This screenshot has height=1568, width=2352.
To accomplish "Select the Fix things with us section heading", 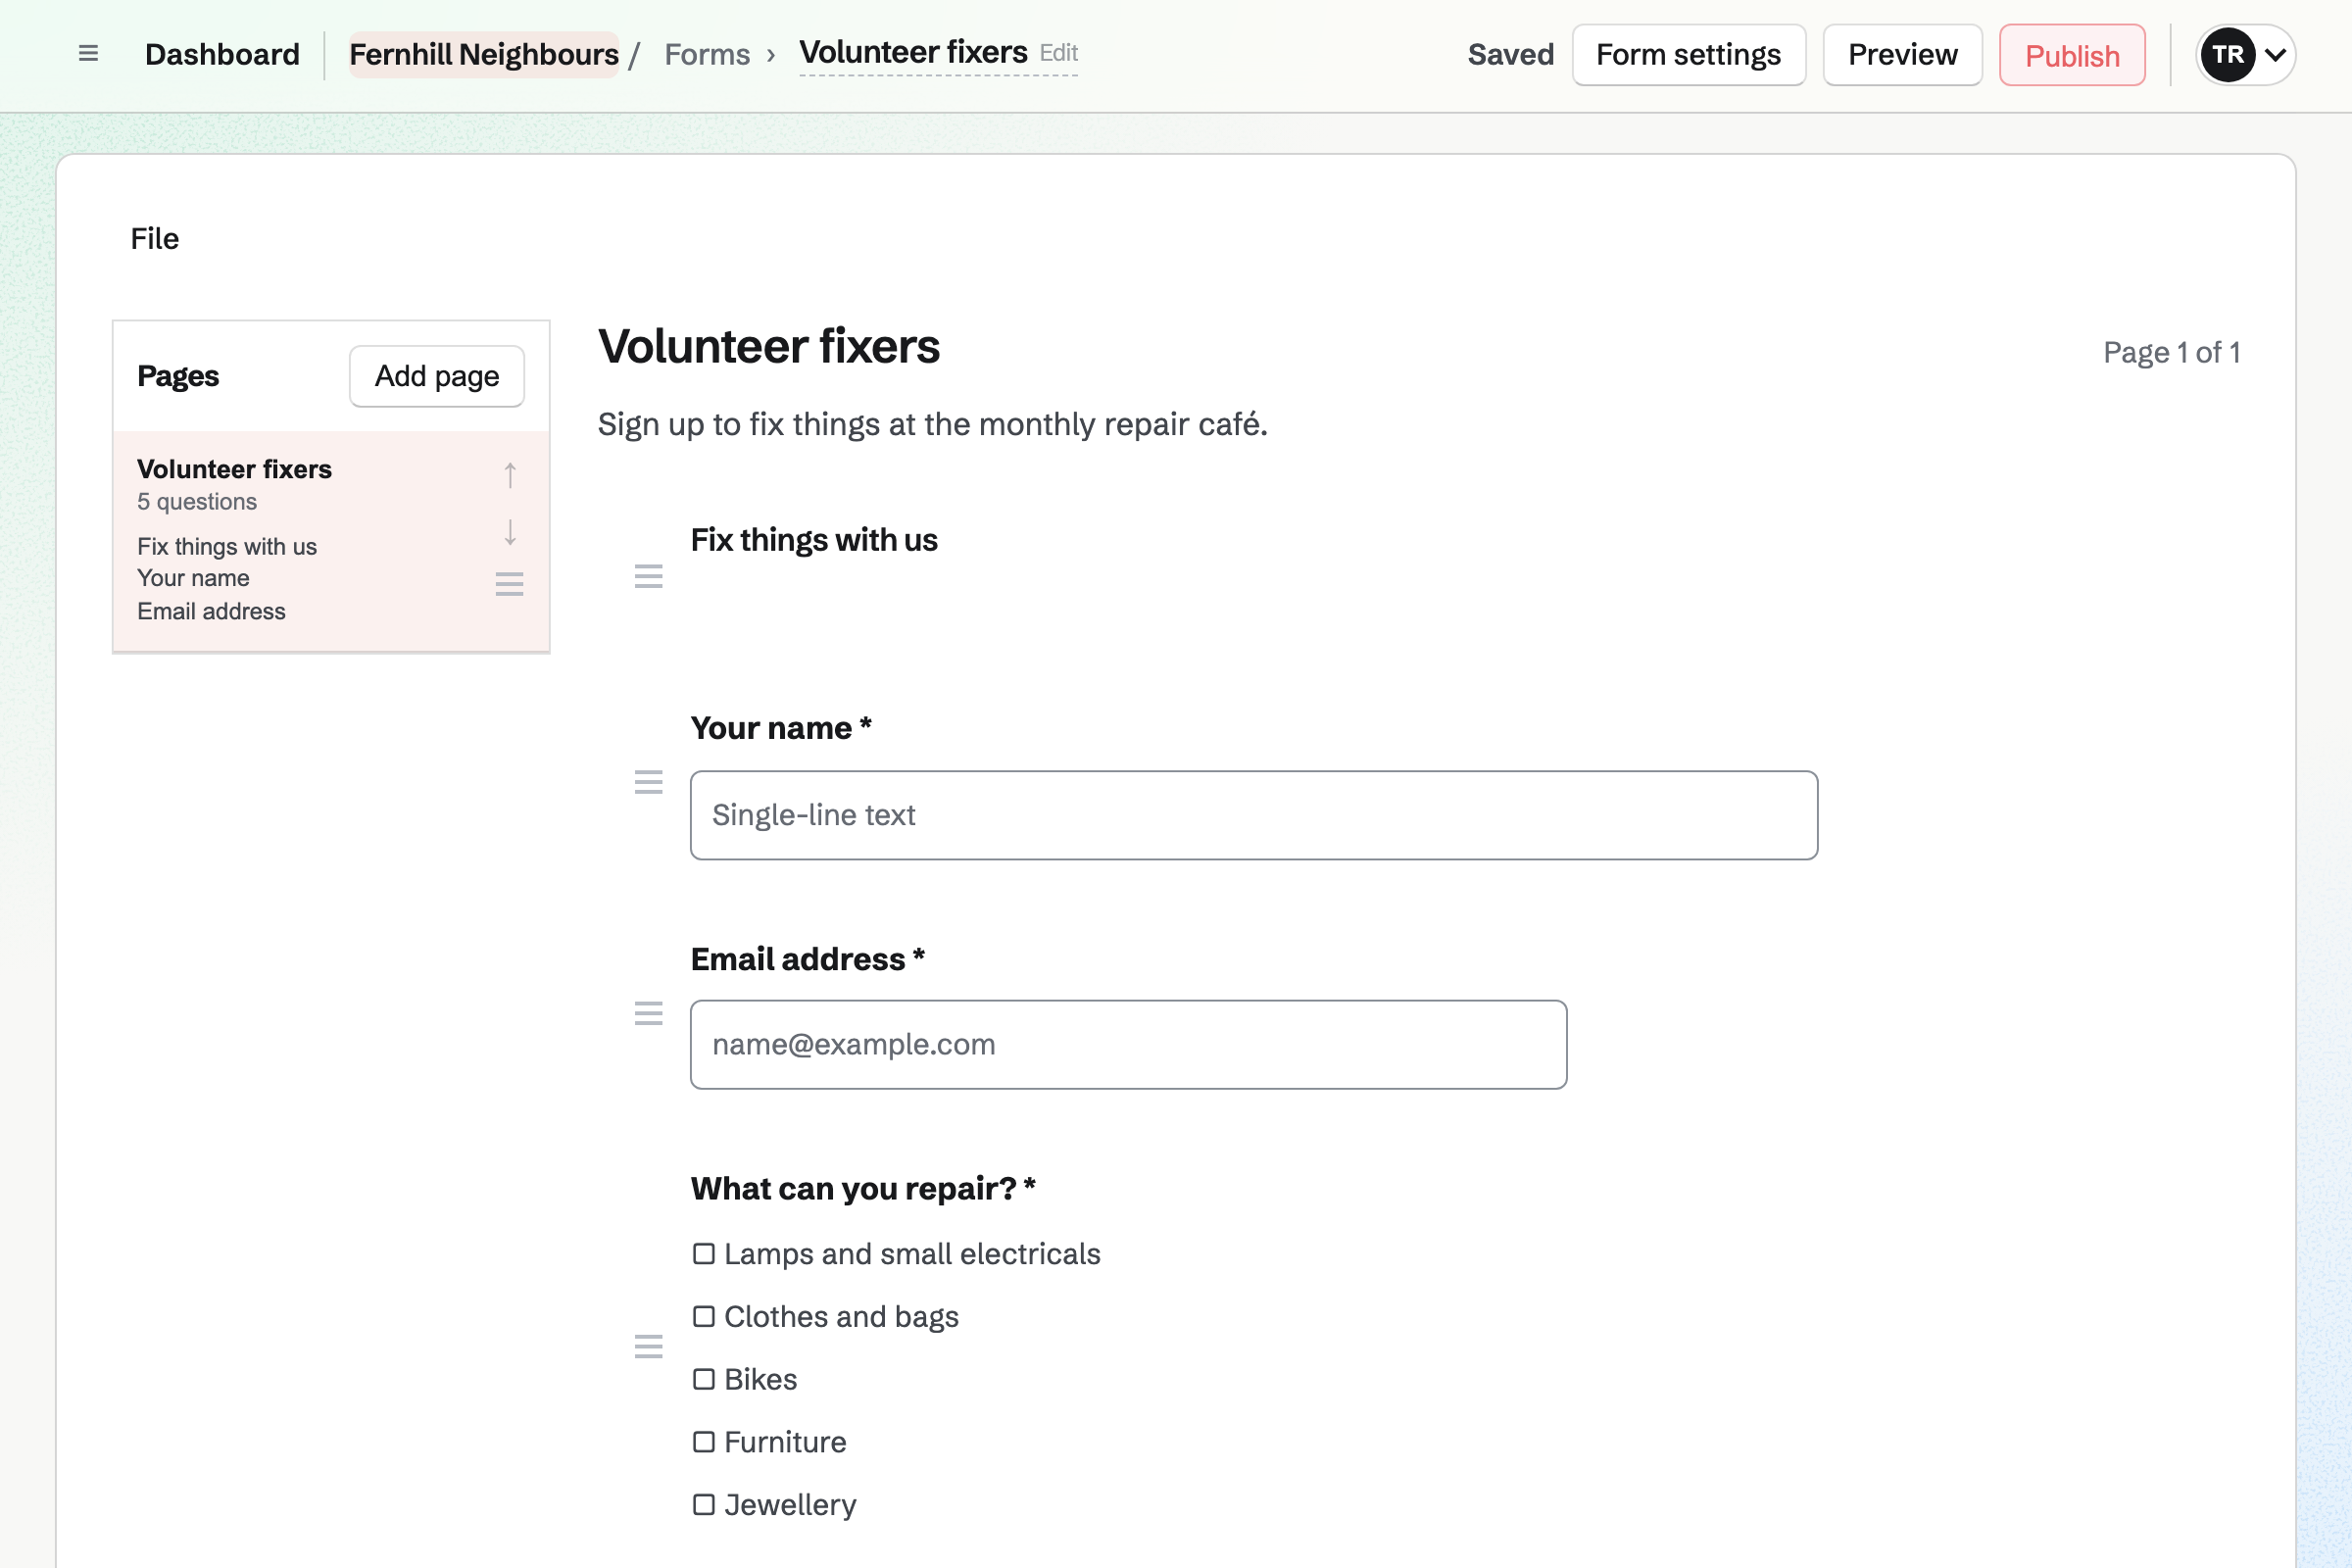I will pos(814,540).
